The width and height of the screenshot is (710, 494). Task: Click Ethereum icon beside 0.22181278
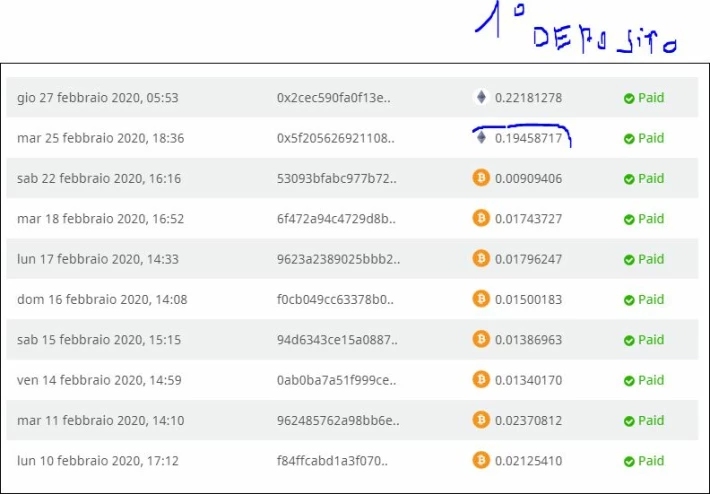coord(481,97)
